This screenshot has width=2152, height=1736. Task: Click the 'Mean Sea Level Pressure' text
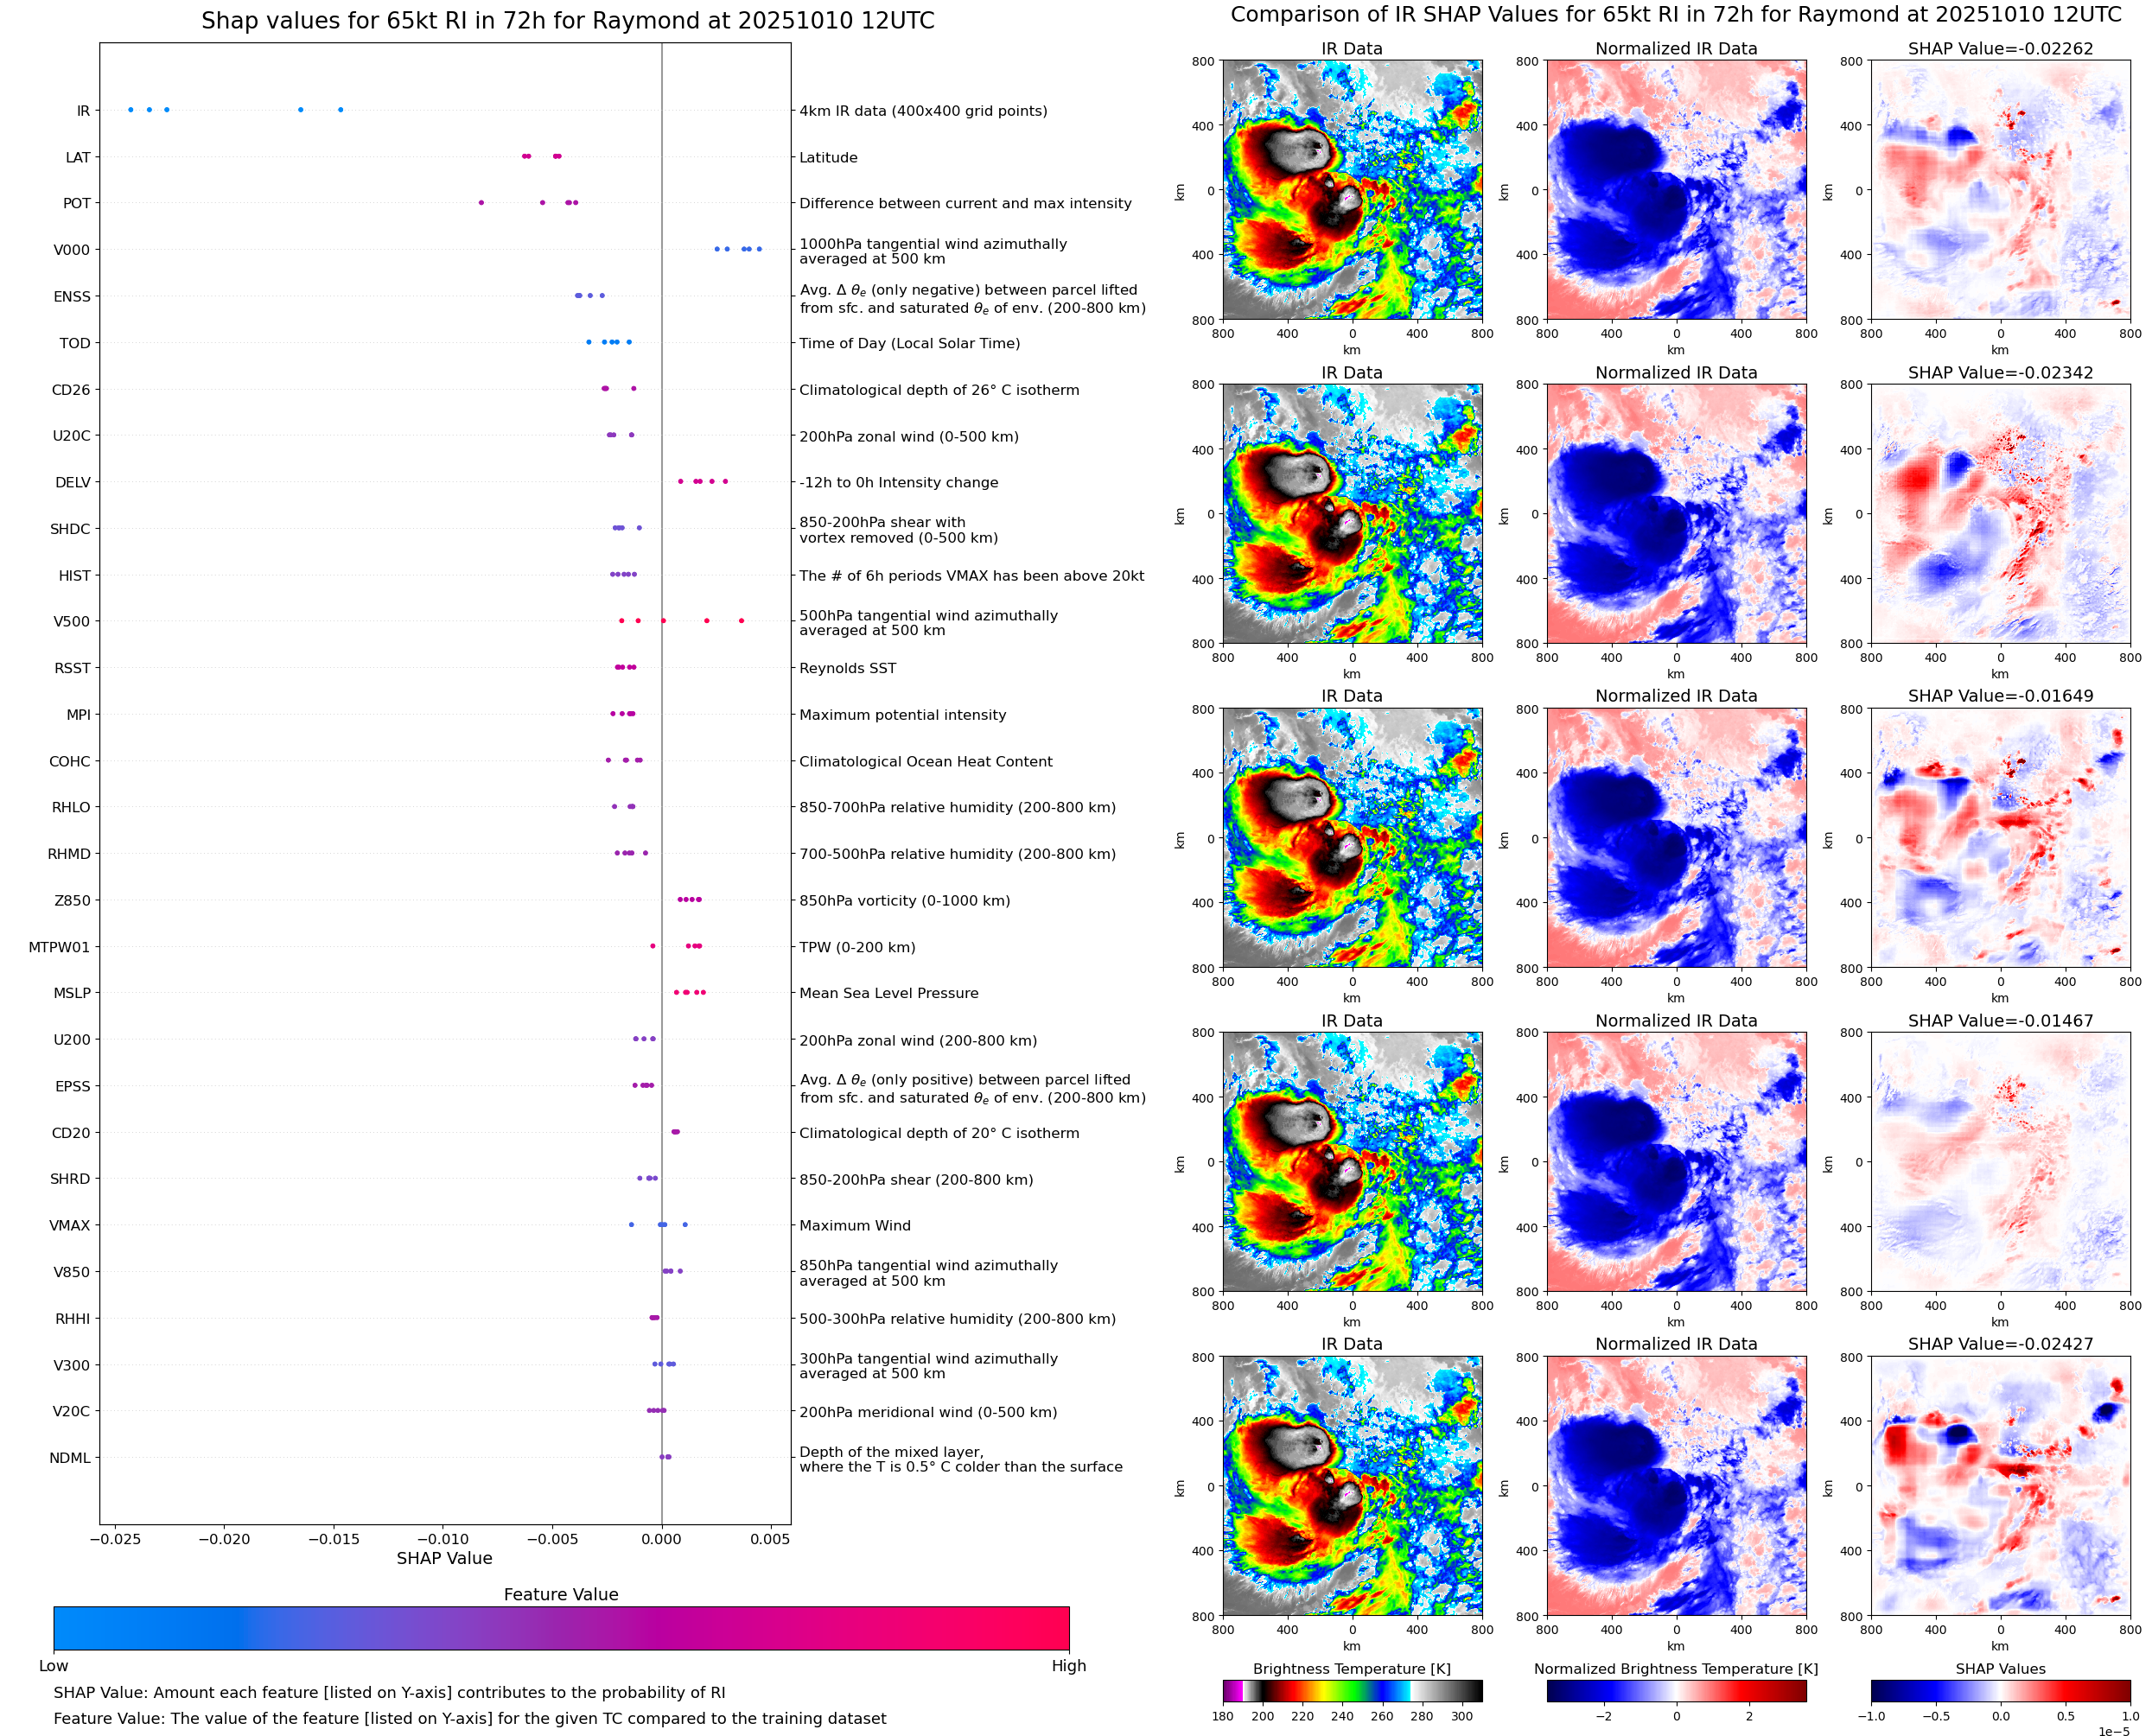[x=888, y=993]
